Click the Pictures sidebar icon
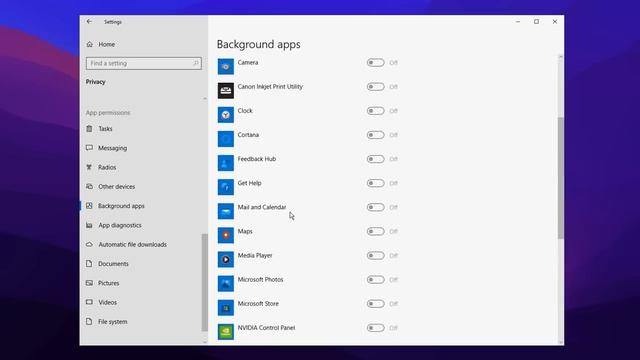 click(89, 283)
